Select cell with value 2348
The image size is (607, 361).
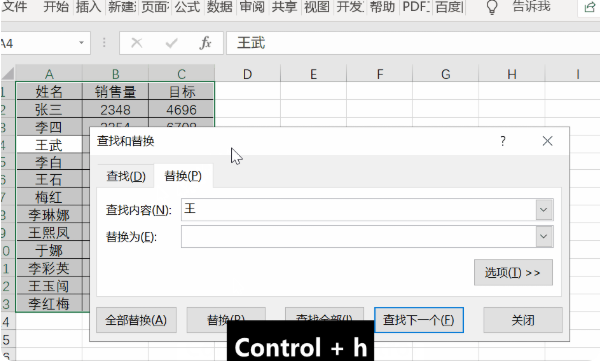115,109
